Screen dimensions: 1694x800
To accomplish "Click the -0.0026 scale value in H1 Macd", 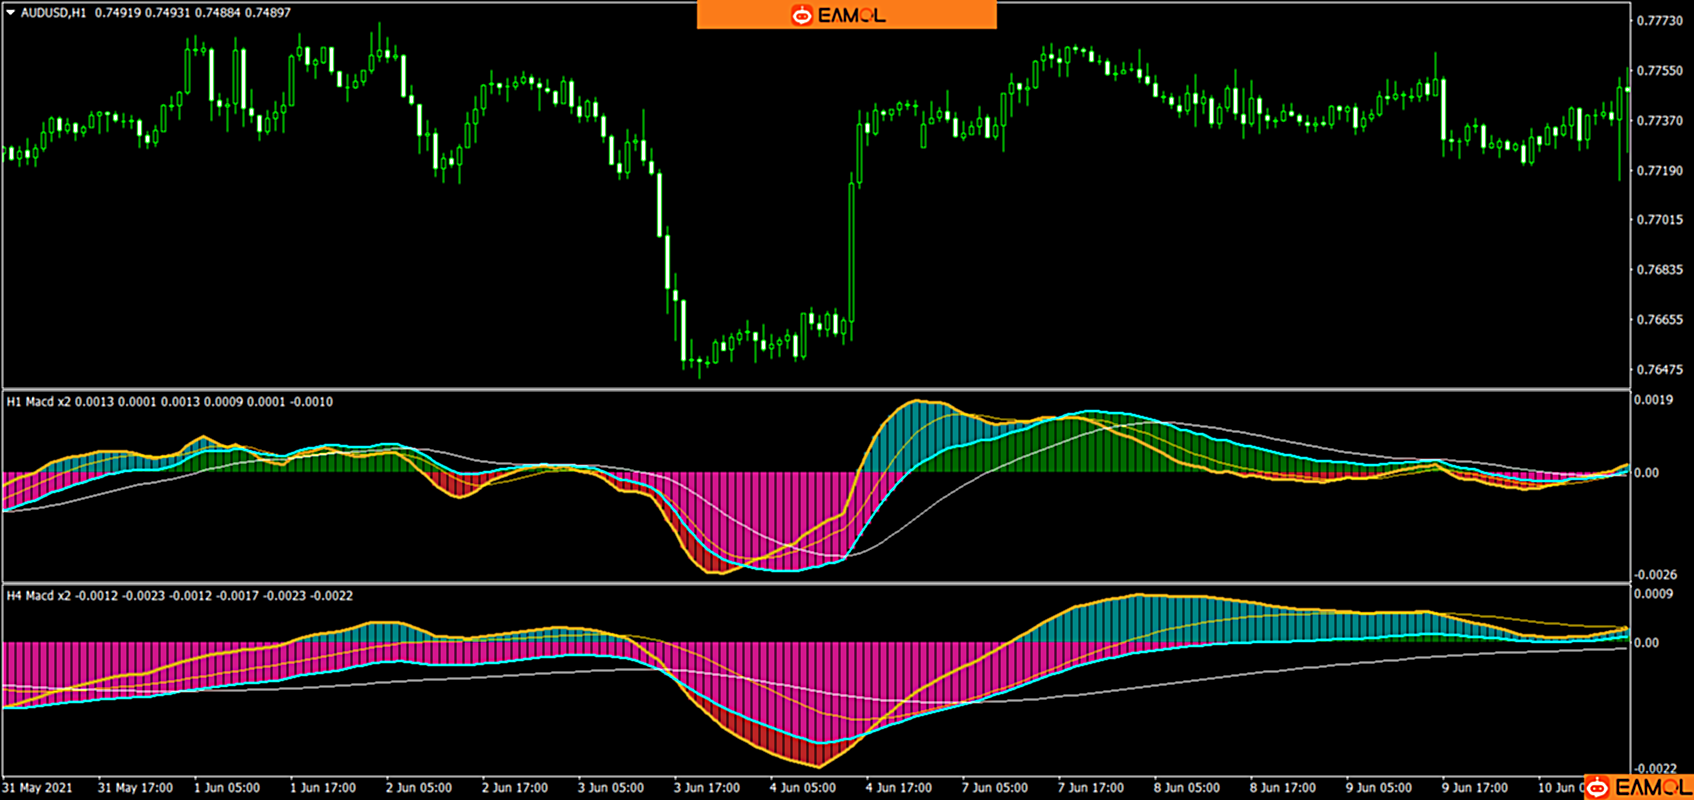I will (x=1654, y=575).
